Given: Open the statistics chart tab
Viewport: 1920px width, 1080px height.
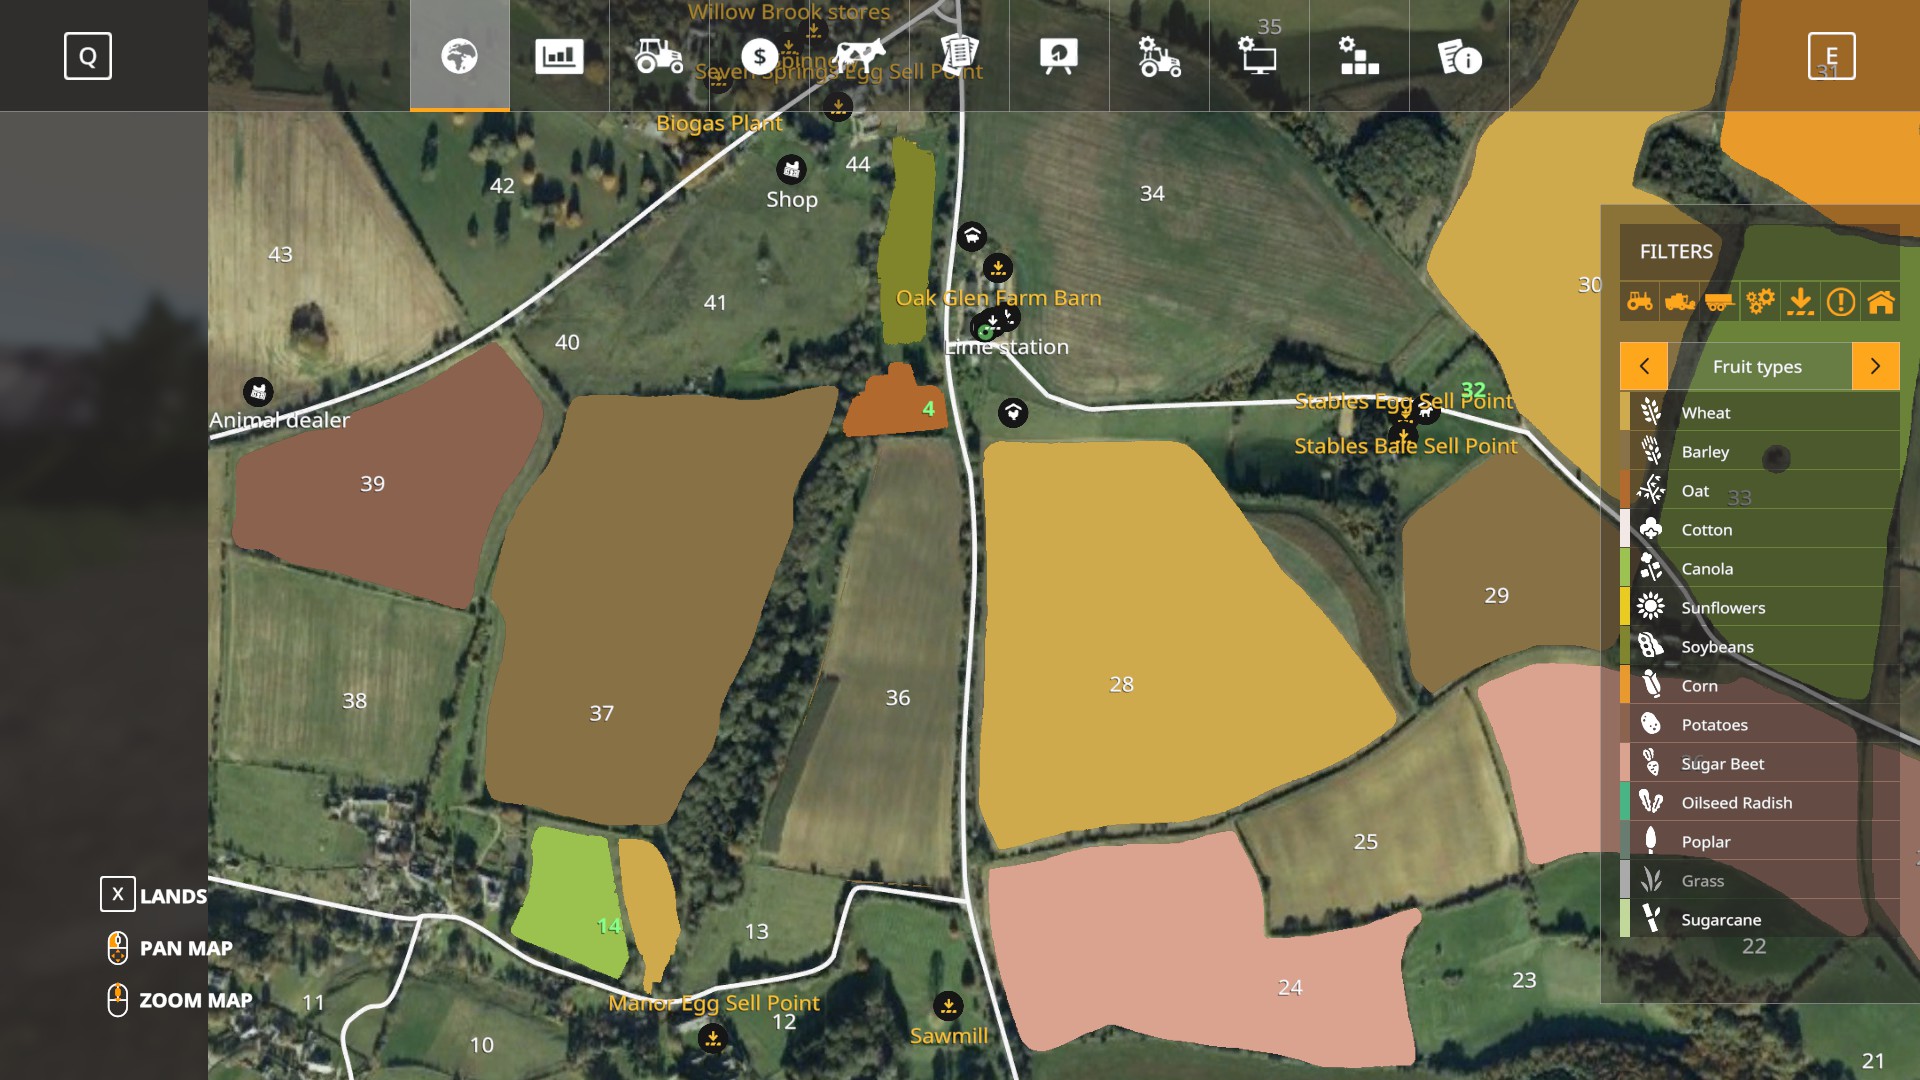Looking at the screenshot, I should point(559,56).
